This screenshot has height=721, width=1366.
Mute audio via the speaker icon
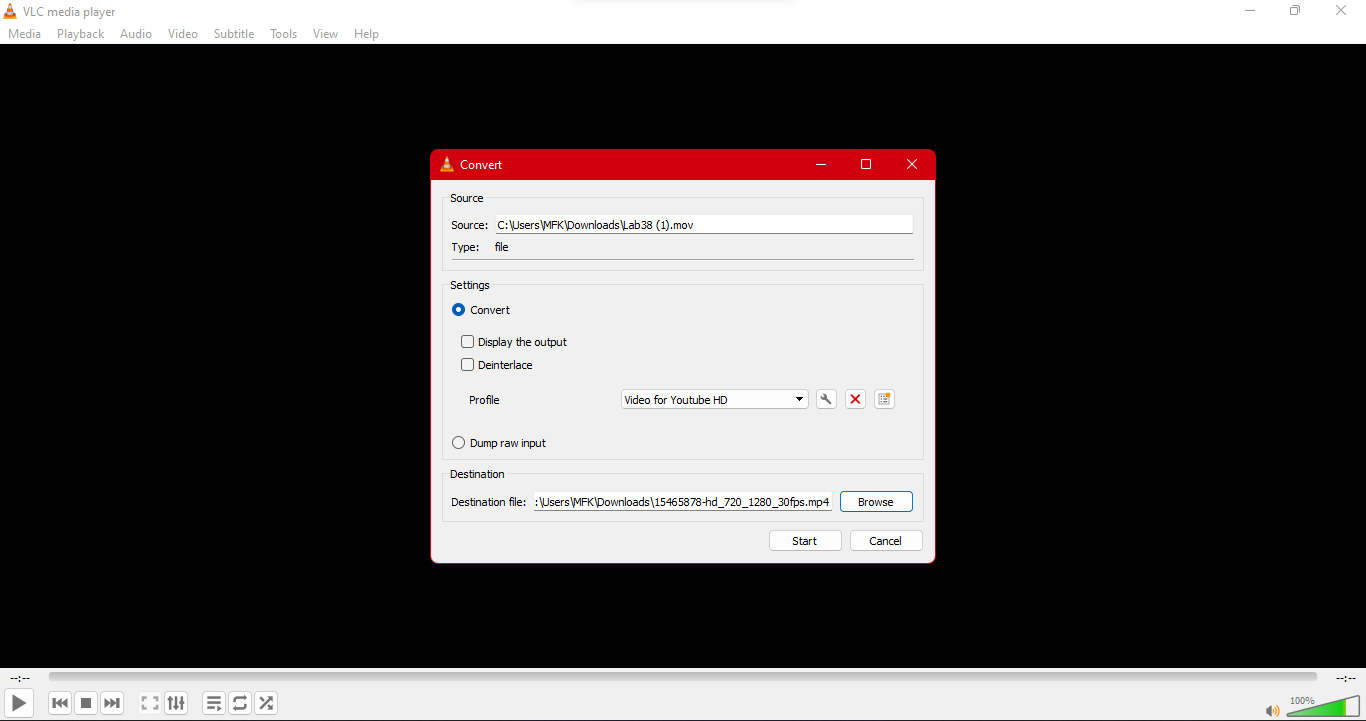click(x=1272, y=711)
